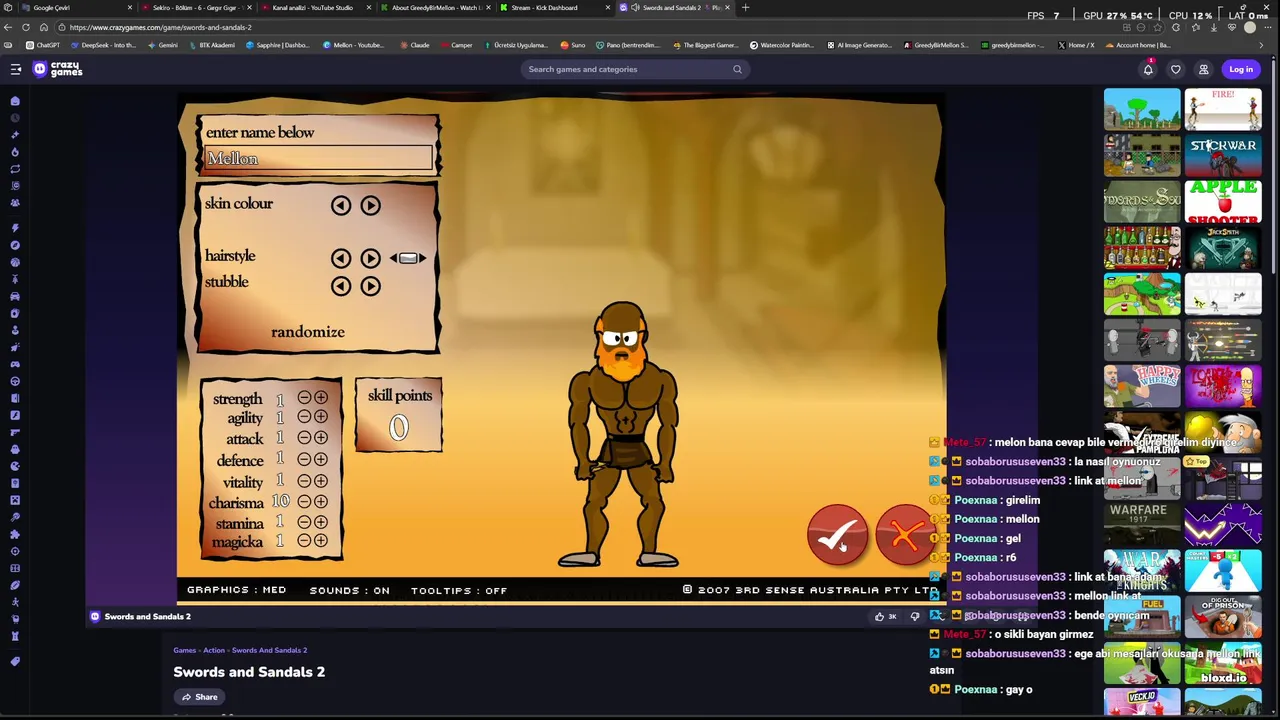Choose previous hairstyle arrow
The width and height of the screenshot is (1280, 720).
click(x=341, y=258)
